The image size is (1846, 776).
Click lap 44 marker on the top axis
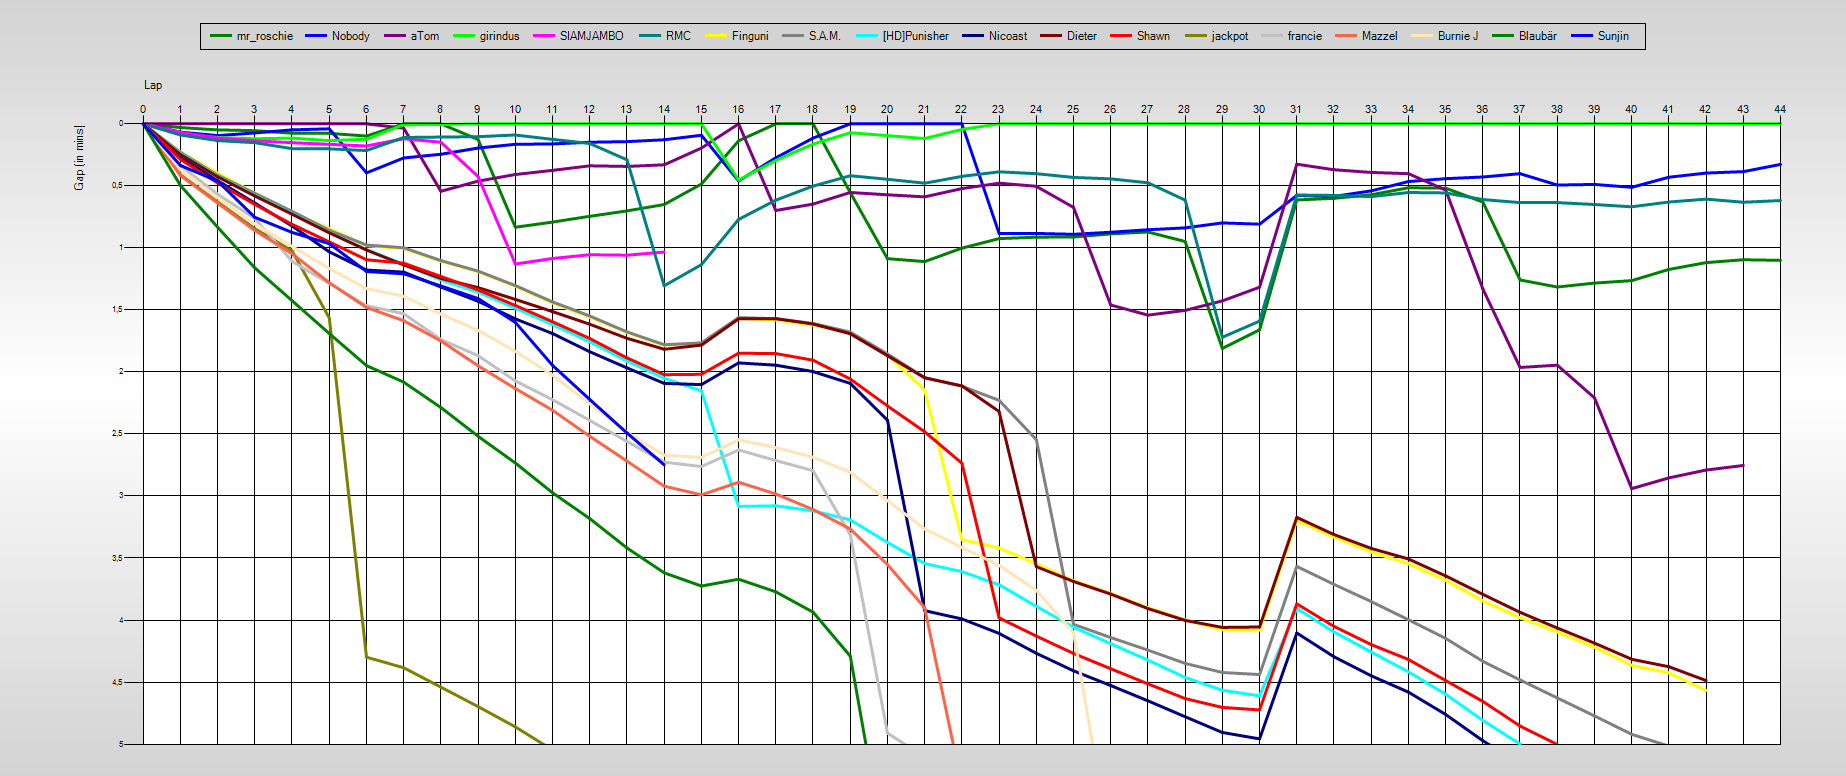tap(1779, 109)
